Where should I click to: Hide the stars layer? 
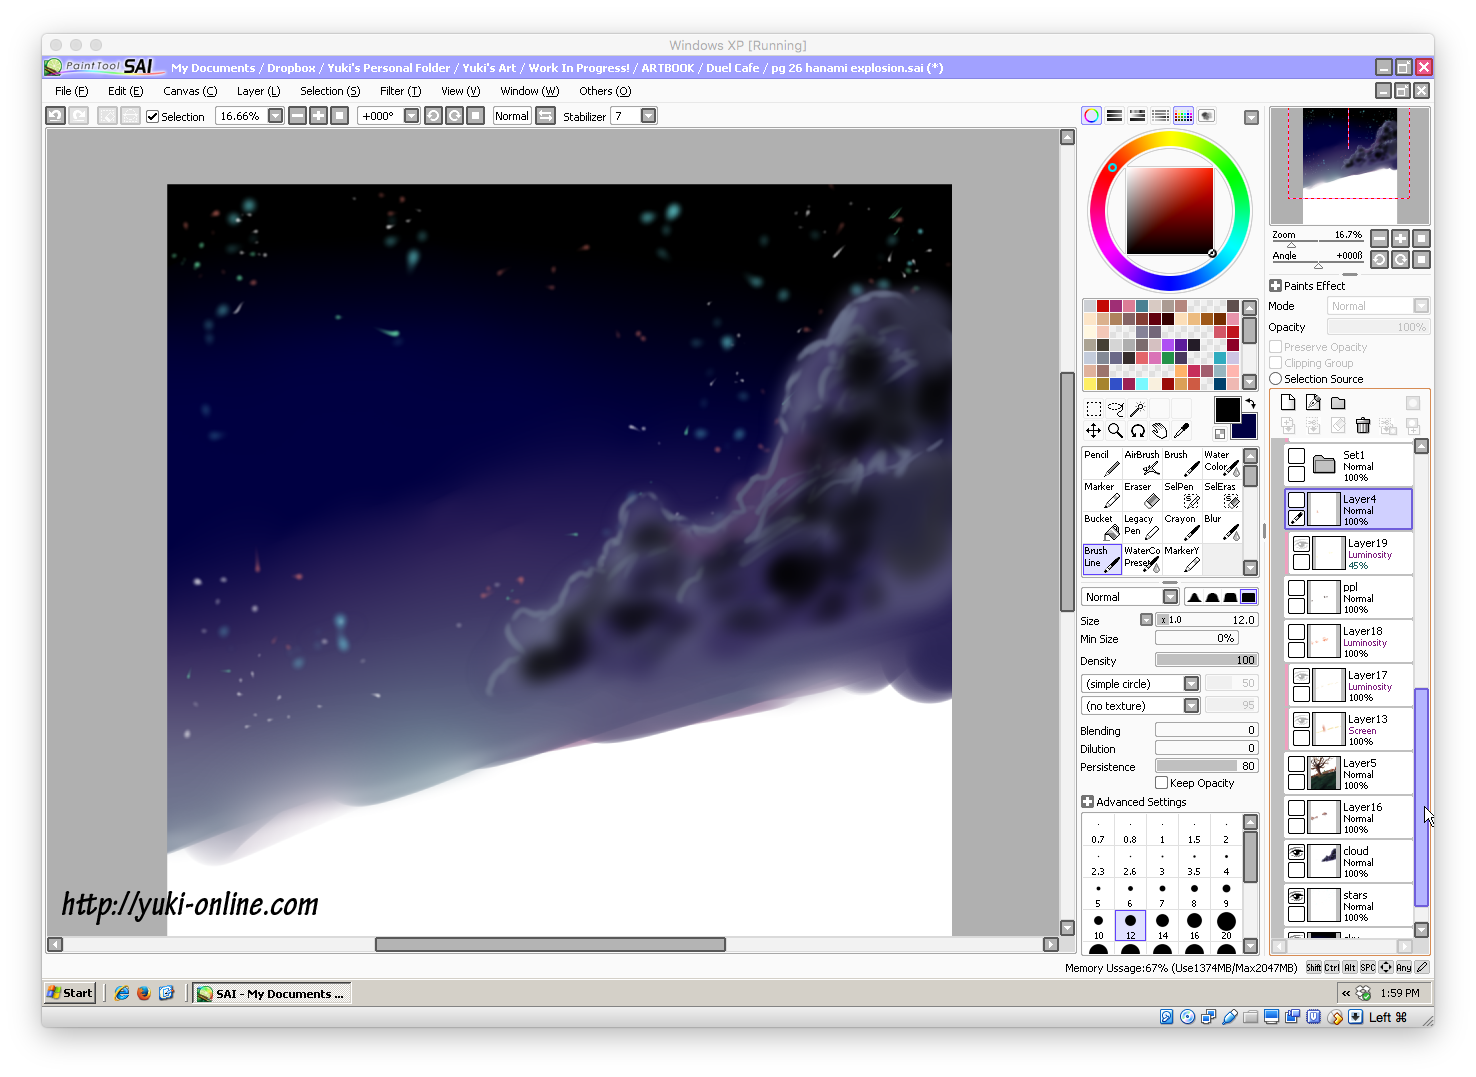(x=1296, y=897)
